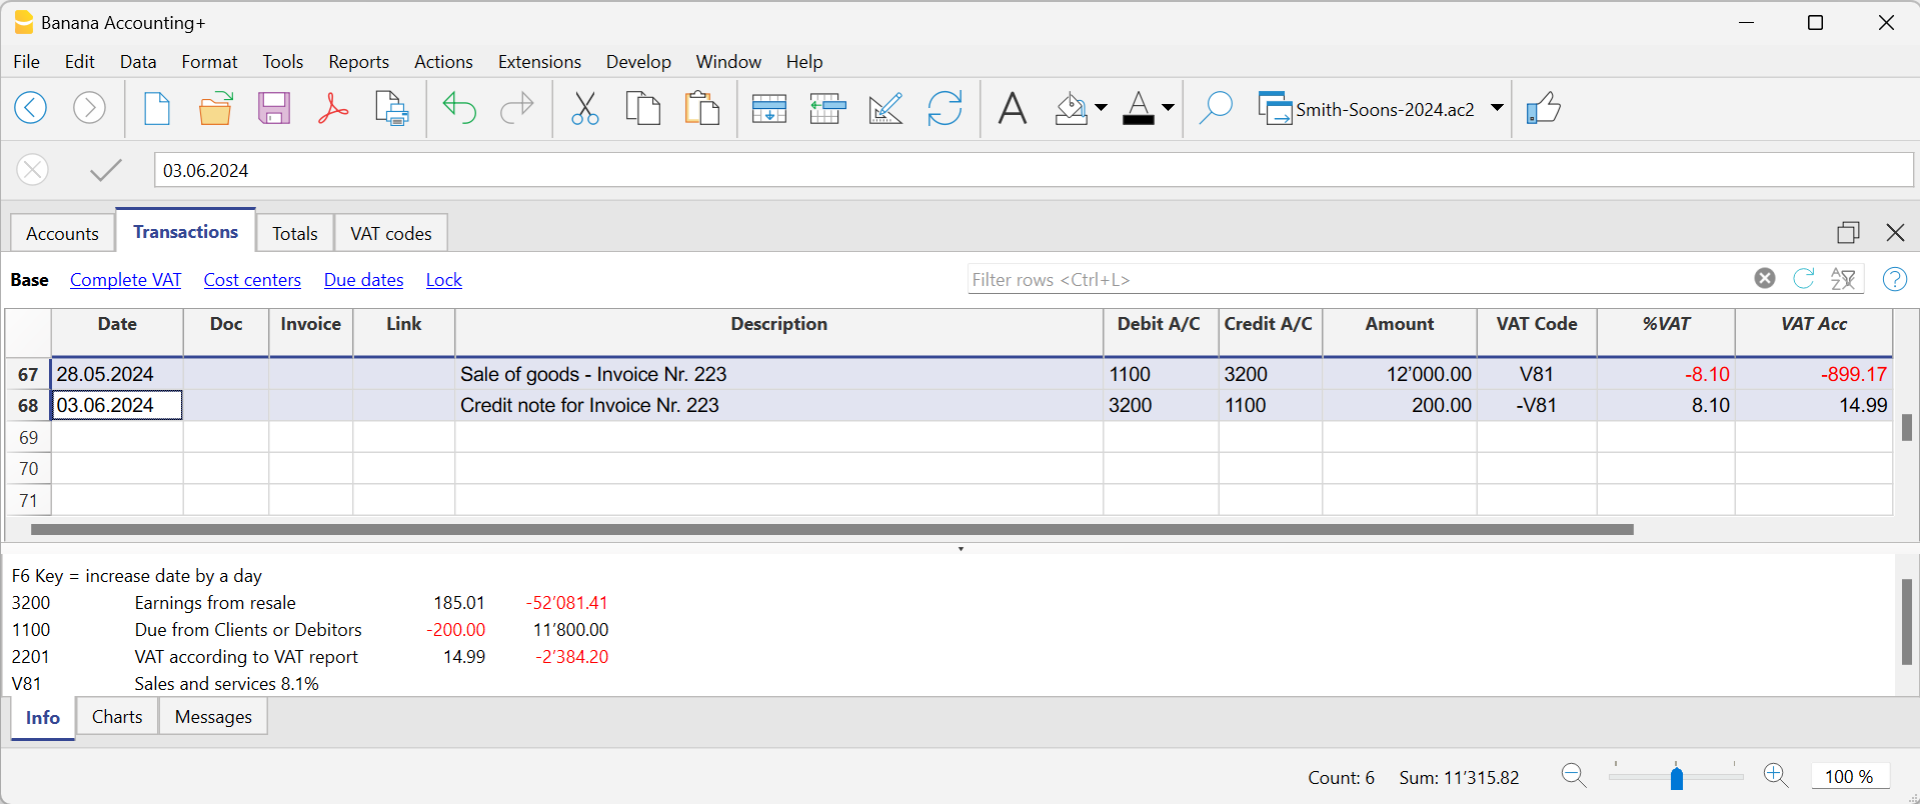Screen dimensions: 1920x804
Task: Open the Complete VAT view link
Action: [126, 280]
